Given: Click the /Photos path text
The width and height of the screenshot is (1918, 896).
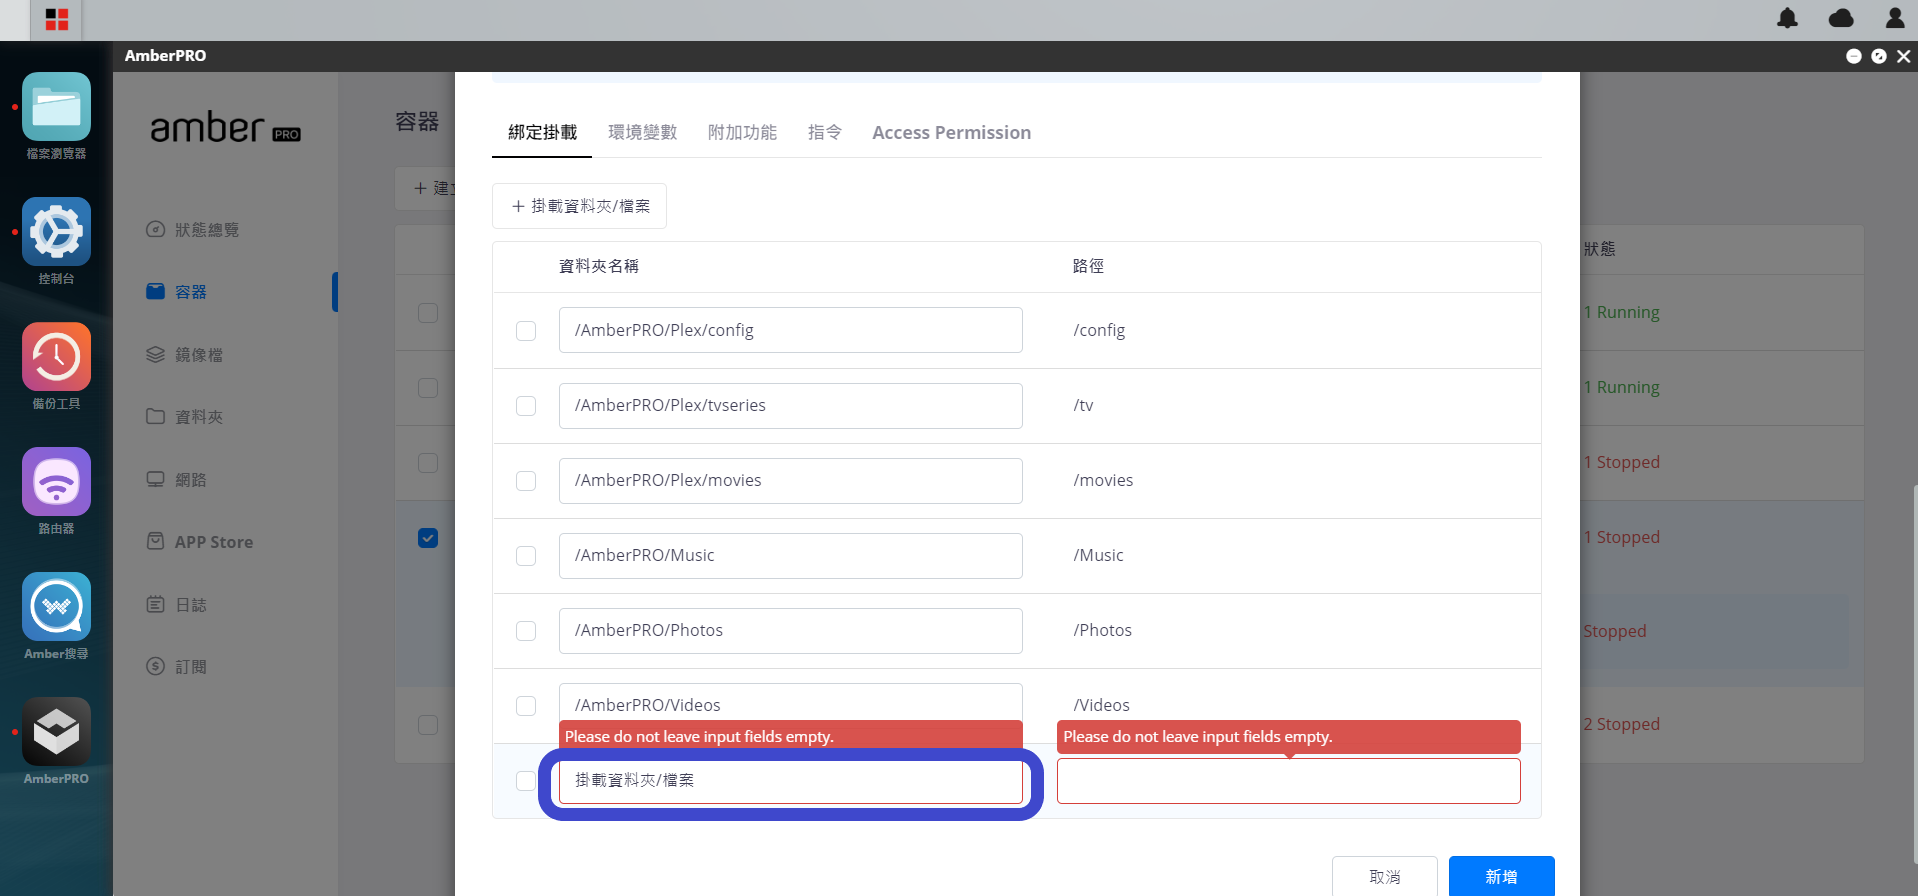Looking at the screenshot, I should 1102,630.
